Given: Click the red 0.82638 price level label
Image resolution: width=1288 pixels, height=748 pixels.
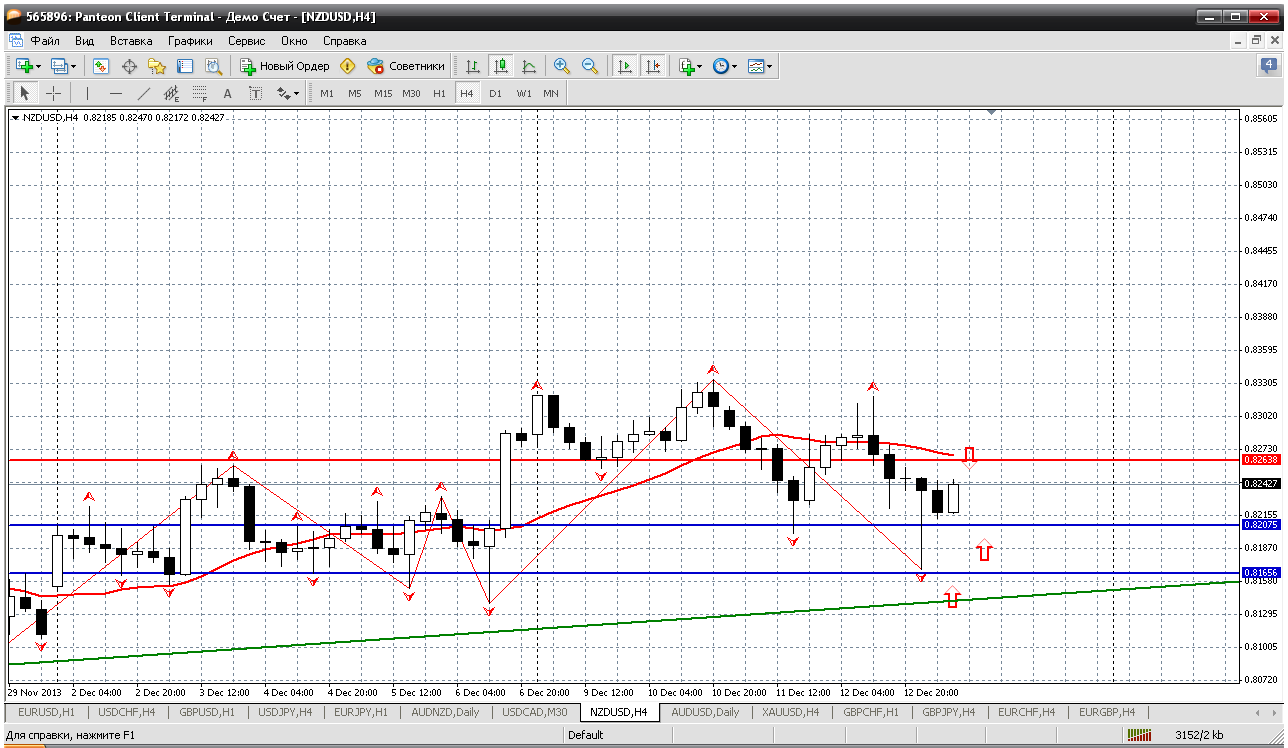Looking at the screenshot, I should (1259, 460).
